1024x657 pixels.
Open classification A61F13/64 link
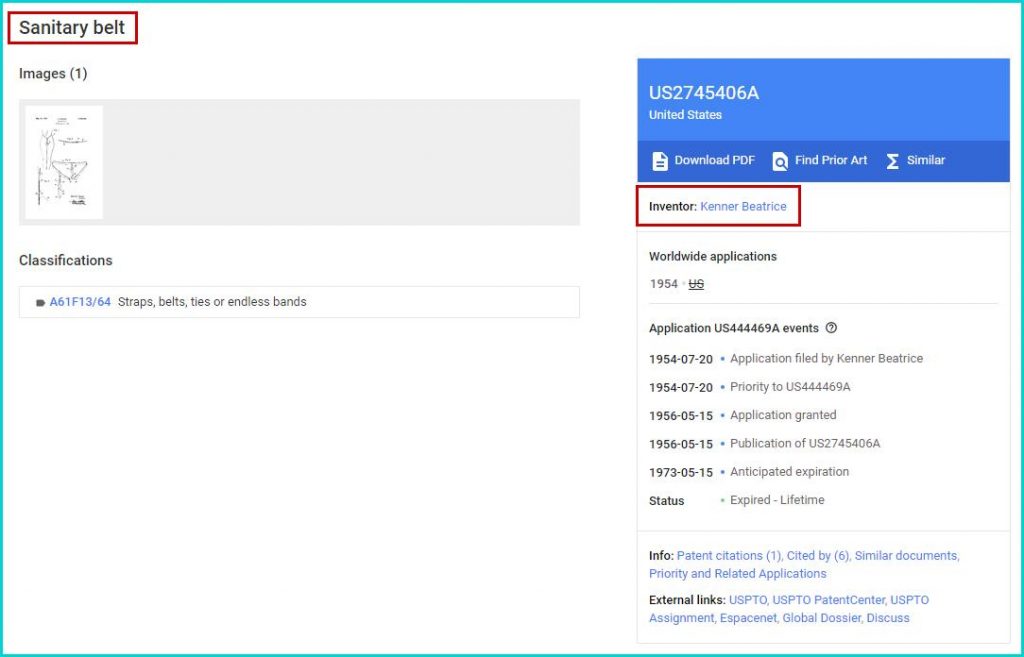click(x=80, y=302)
